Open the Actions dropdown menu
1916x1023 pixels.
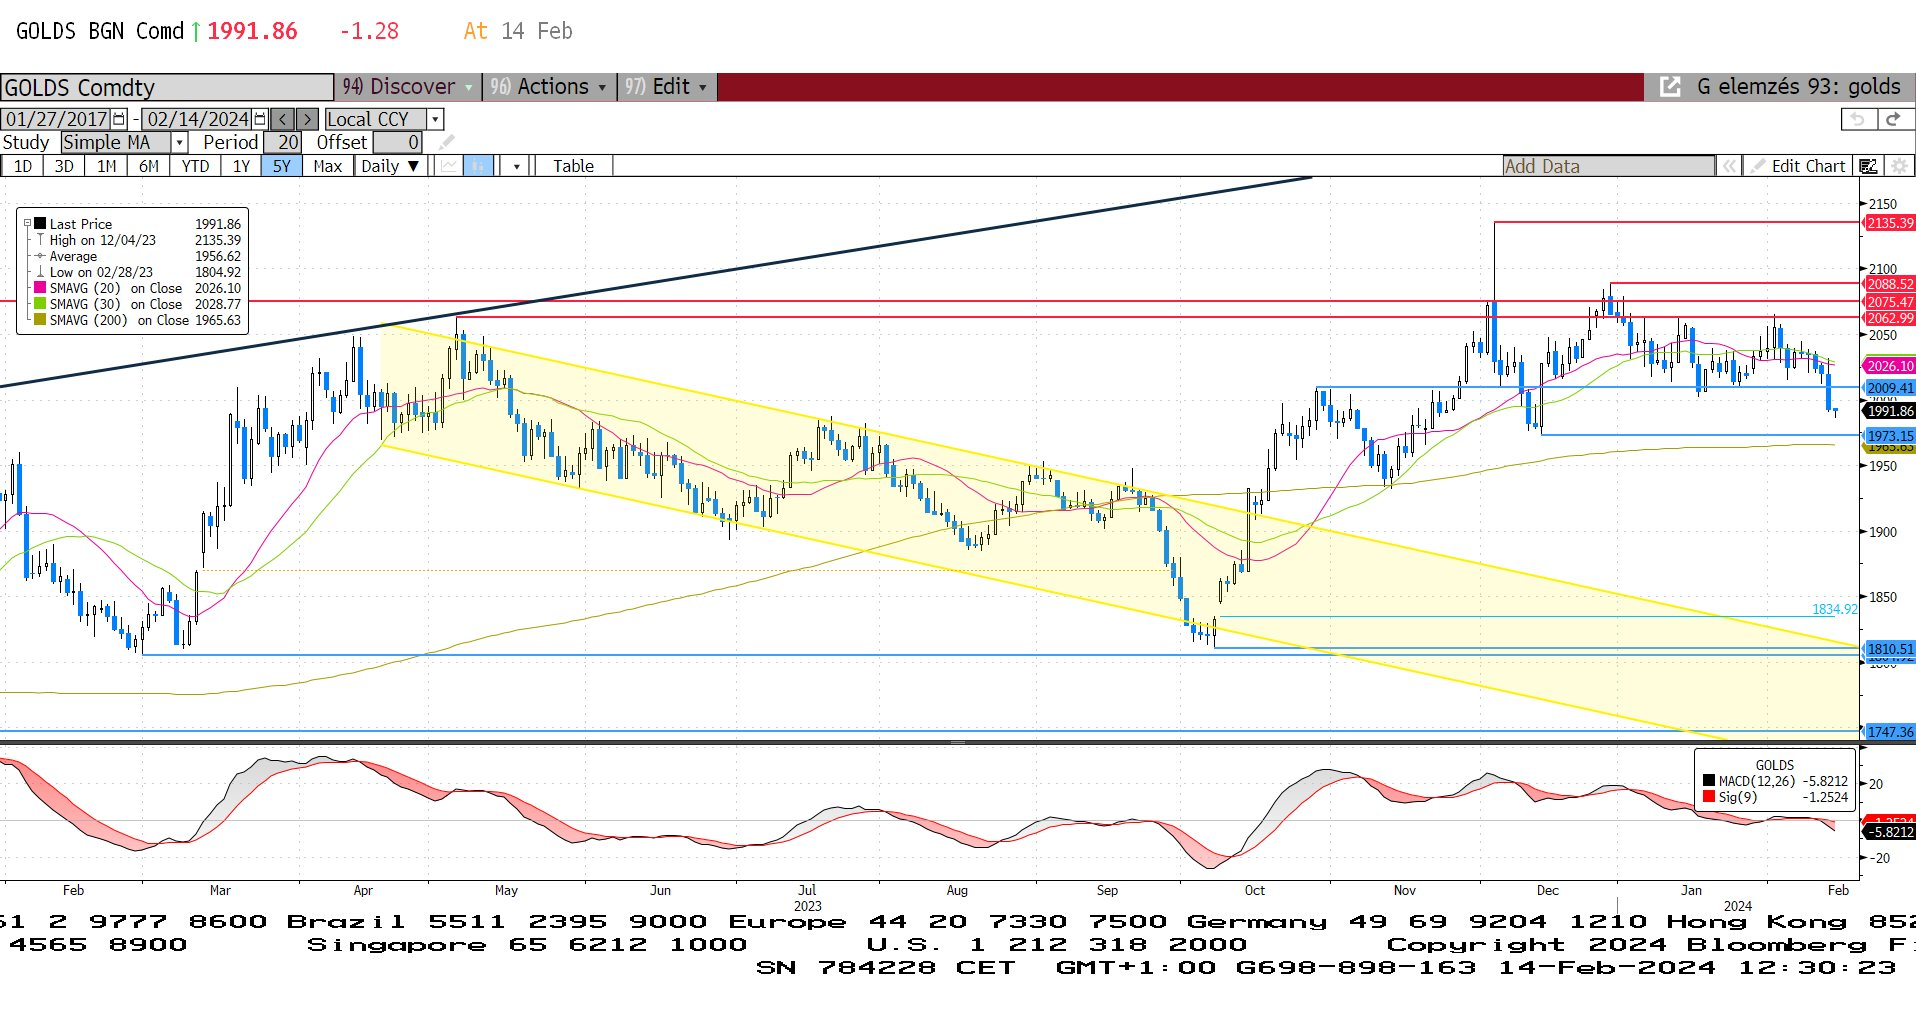[549, 87]
